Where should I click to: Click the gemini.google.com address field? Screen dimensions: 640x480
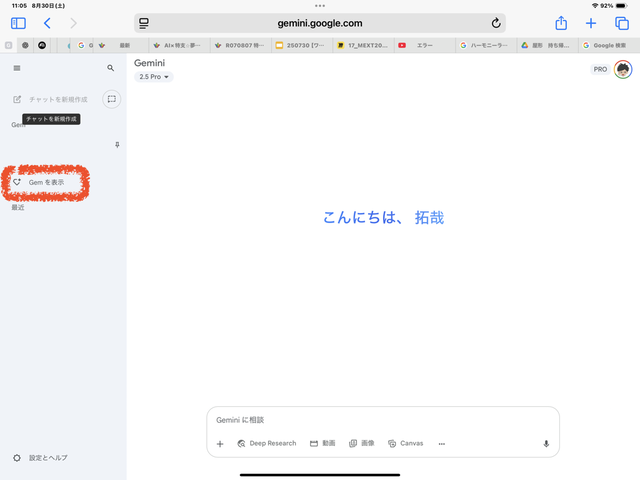[x=320, y=23]
